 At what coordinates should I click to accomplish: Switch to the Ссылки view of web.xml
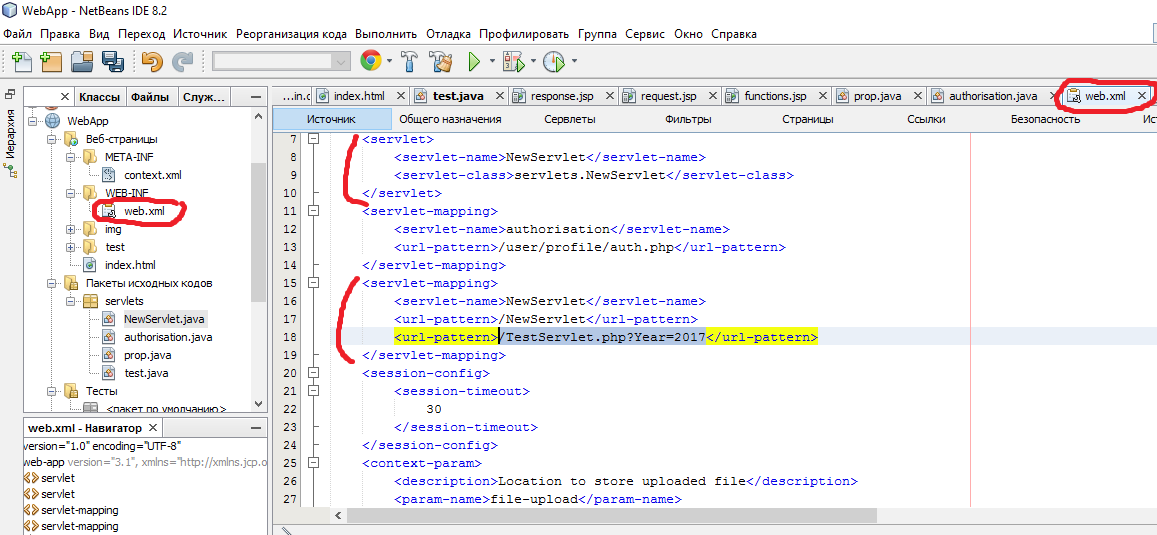926,119
